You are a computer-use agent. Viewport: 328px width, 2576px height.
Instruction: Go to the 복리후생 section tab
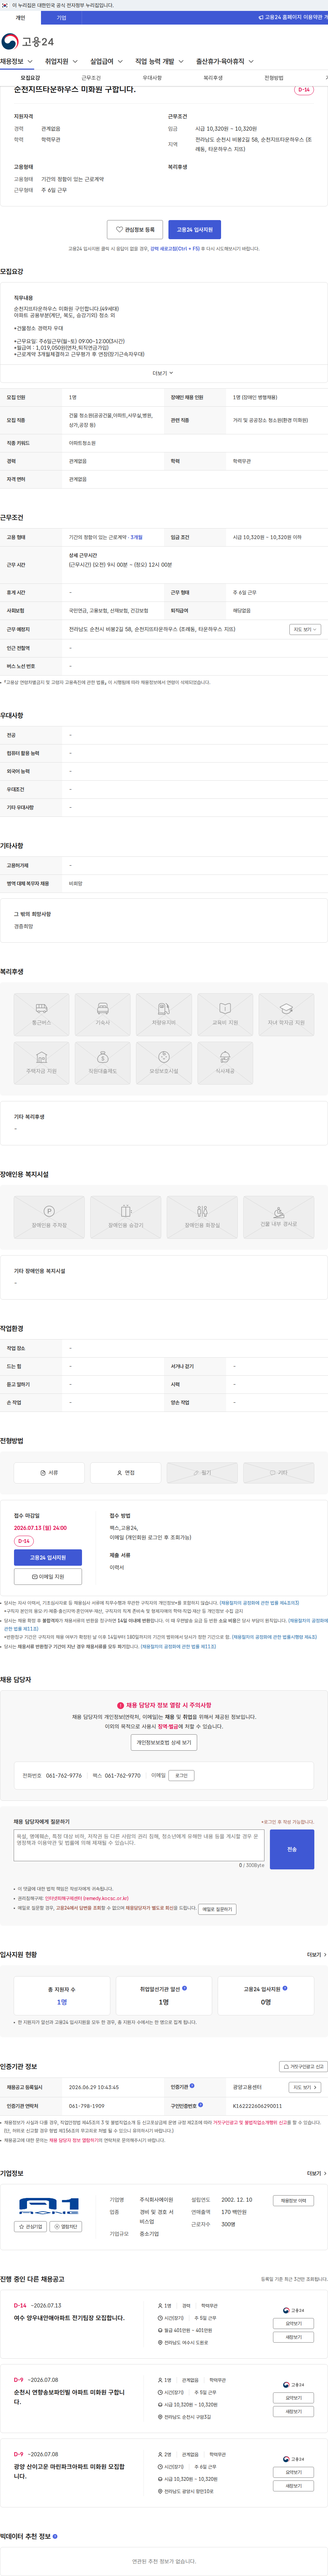(x=213, y=78)
